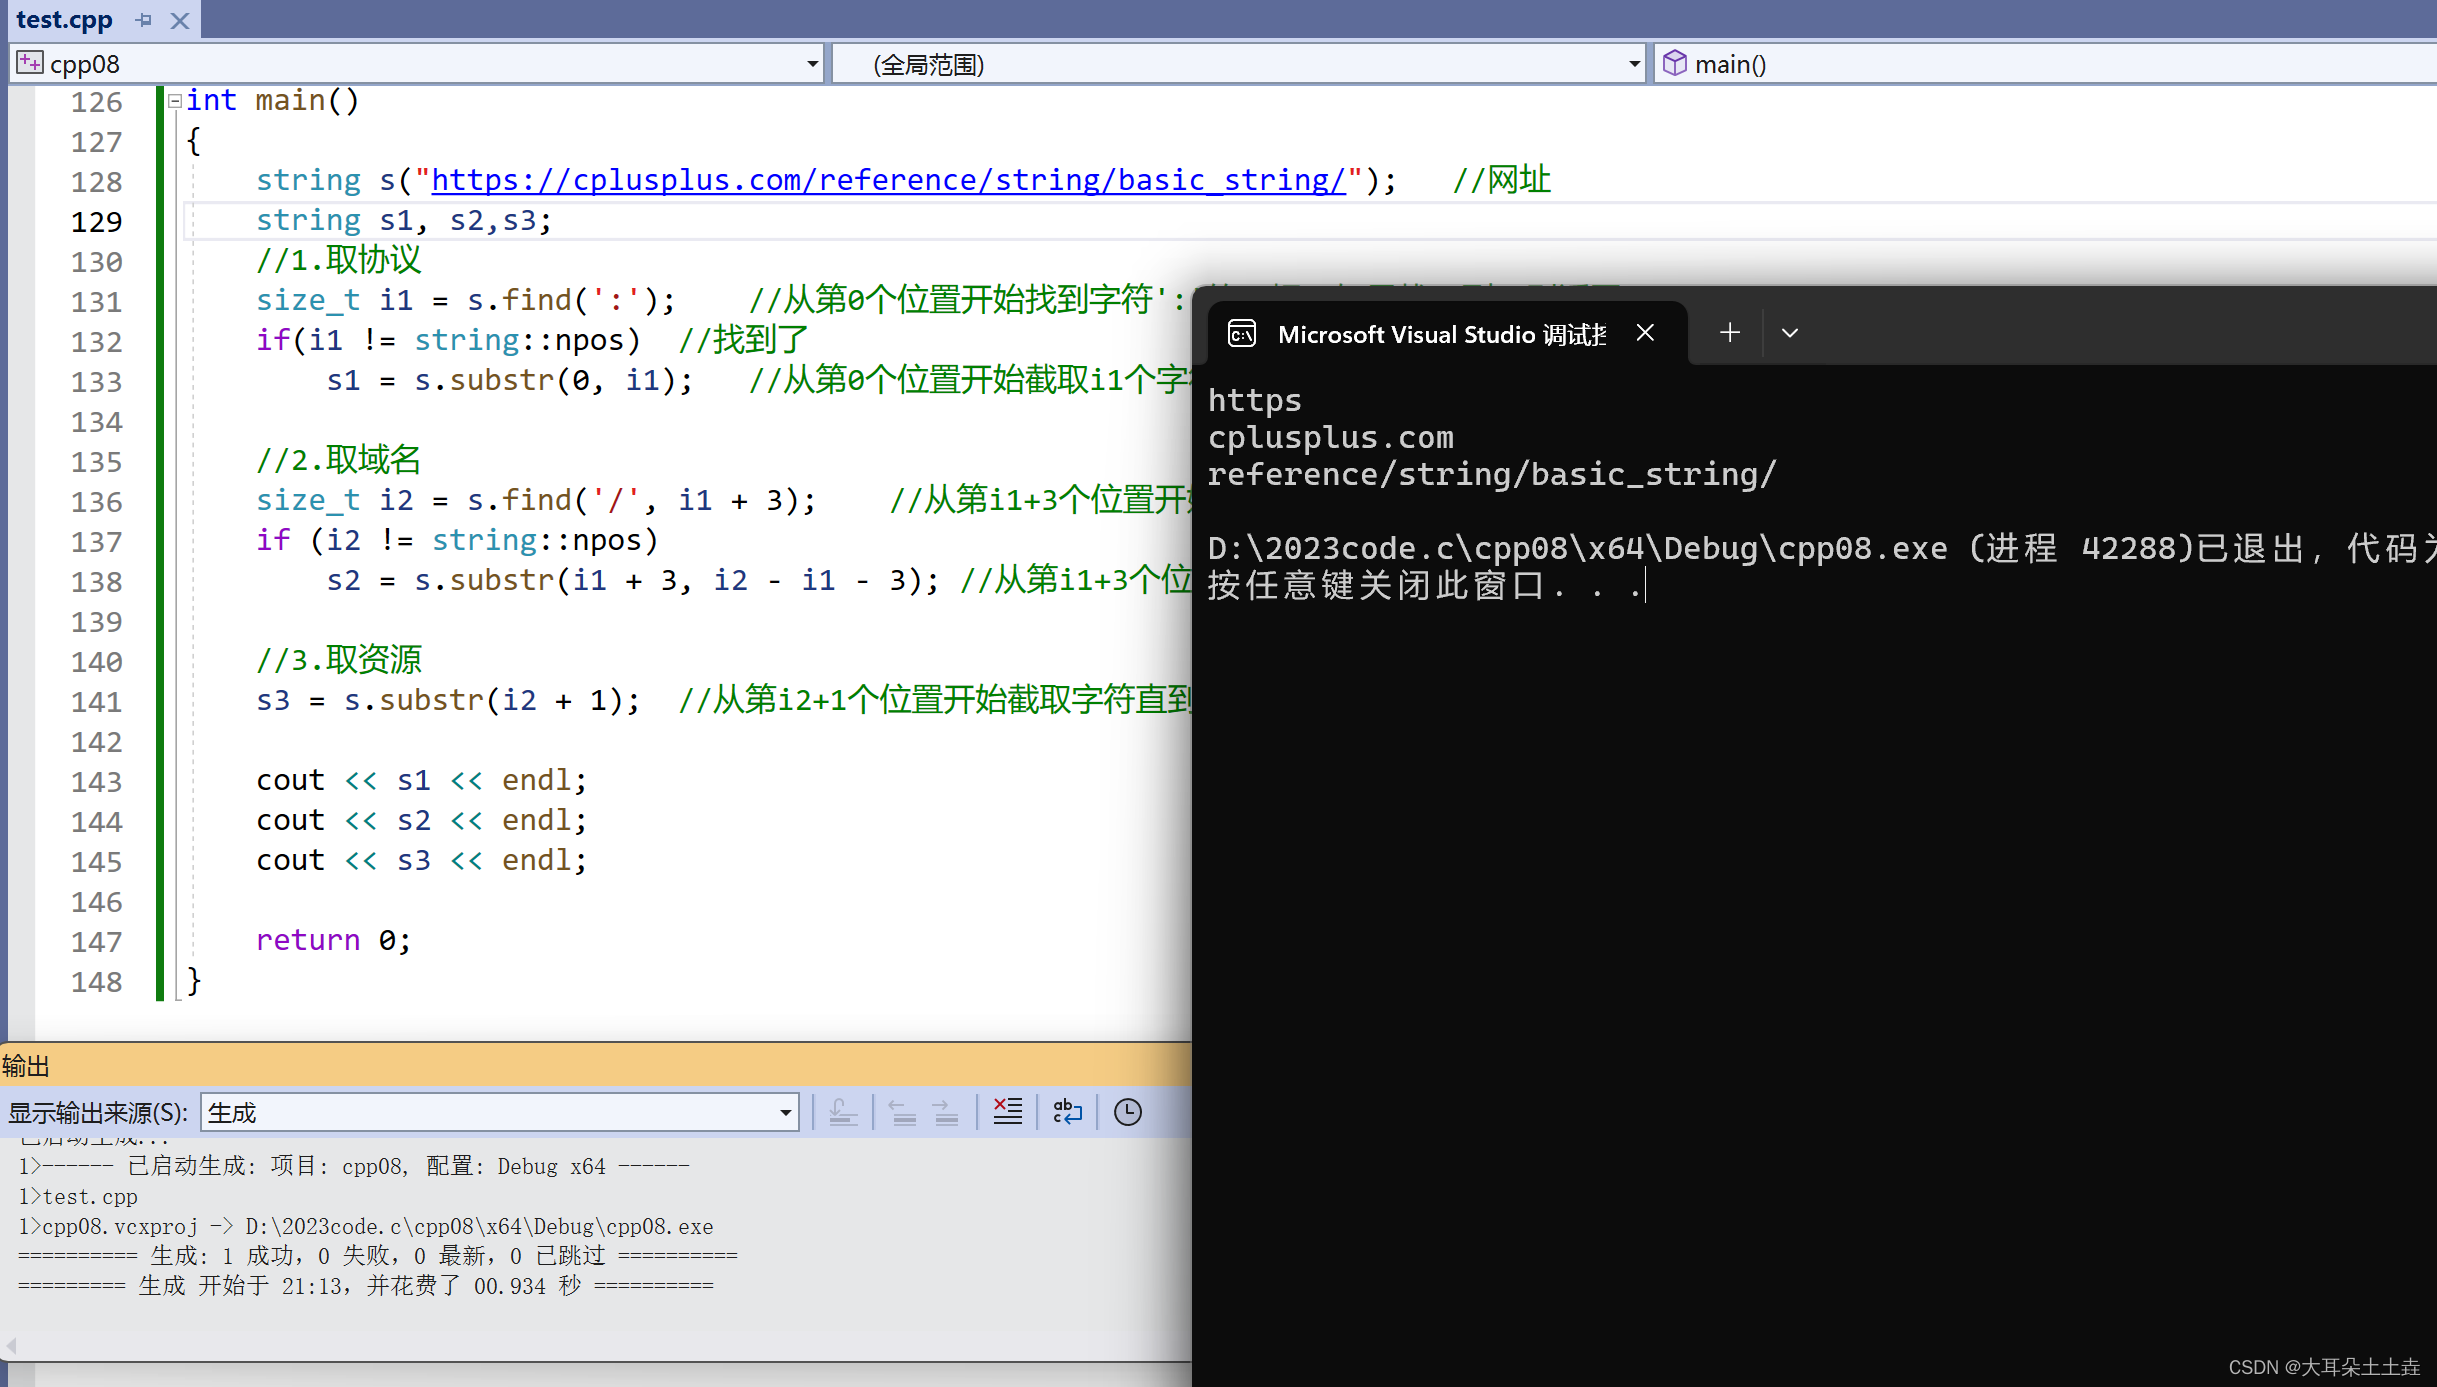Click 'if (i2 != string::npos)' line
This screenshot has height=1387, width=2437.
pyautogui.click(x=457, y=540)
